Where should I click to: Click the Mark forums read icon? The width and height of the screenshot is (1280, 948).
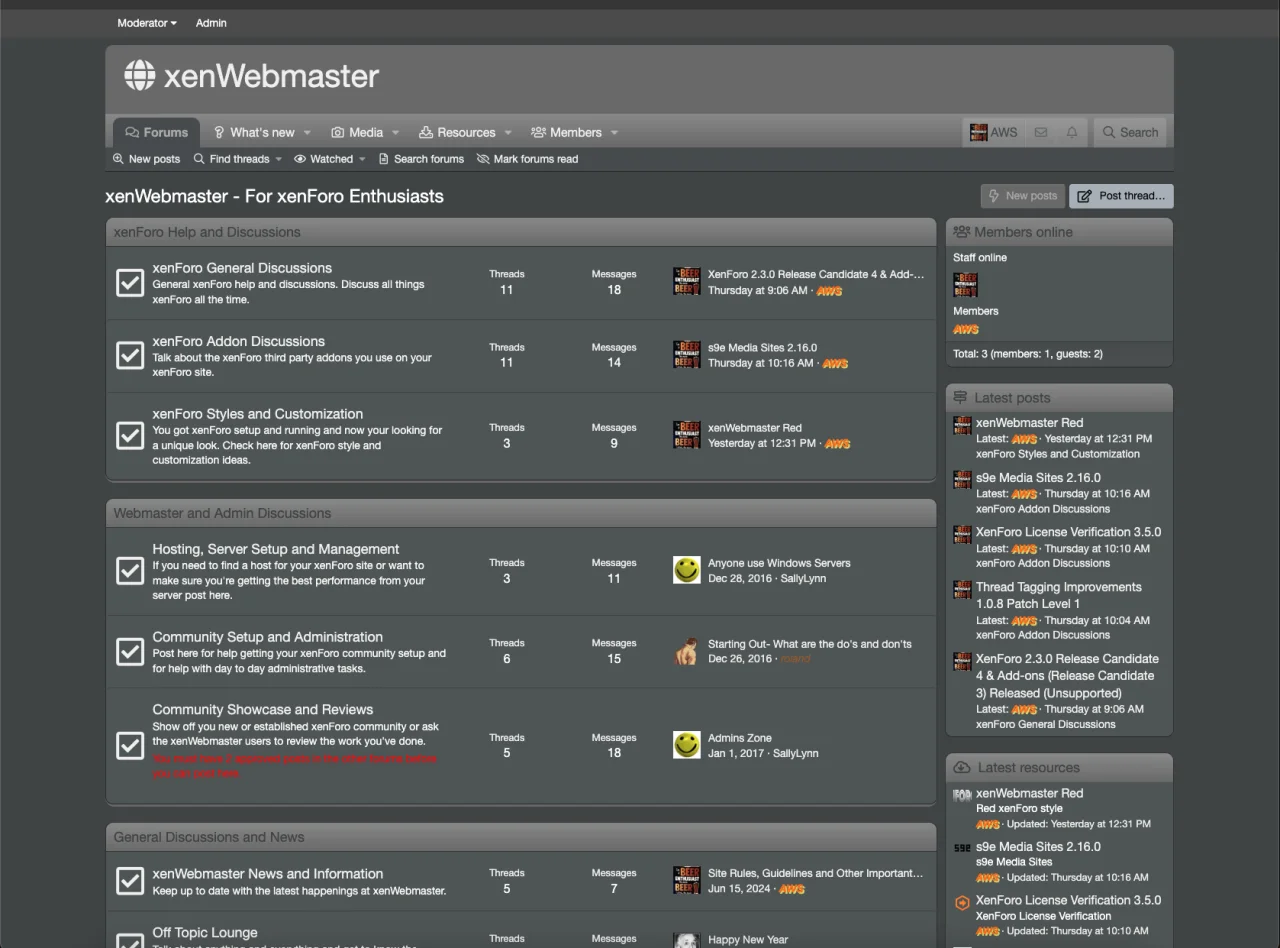481,158
